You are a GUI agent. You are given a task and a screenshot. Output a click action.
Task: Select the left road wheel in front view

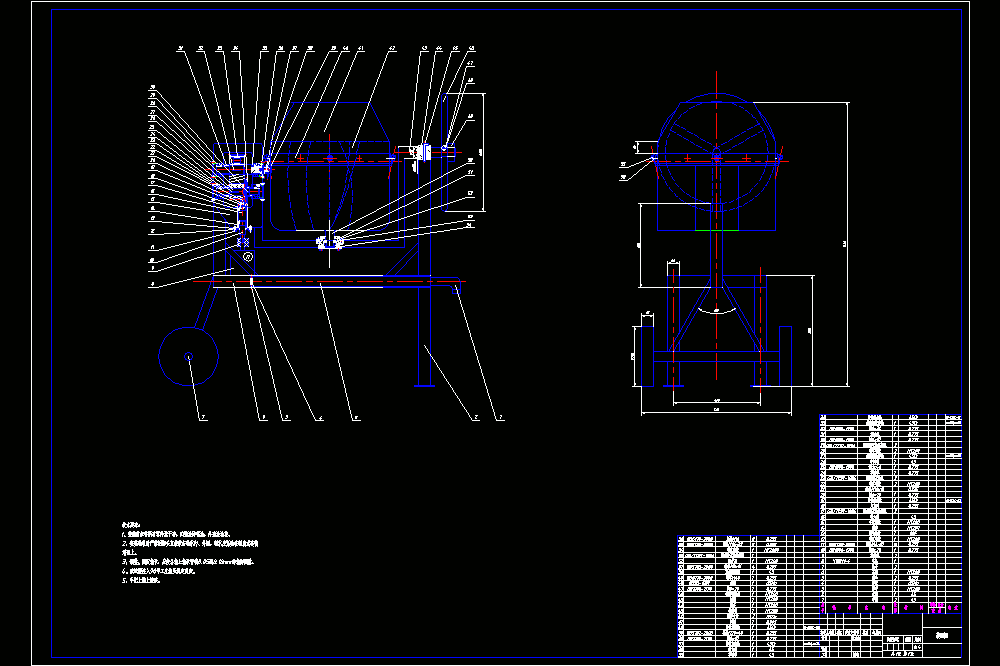(x=647, y=357)
